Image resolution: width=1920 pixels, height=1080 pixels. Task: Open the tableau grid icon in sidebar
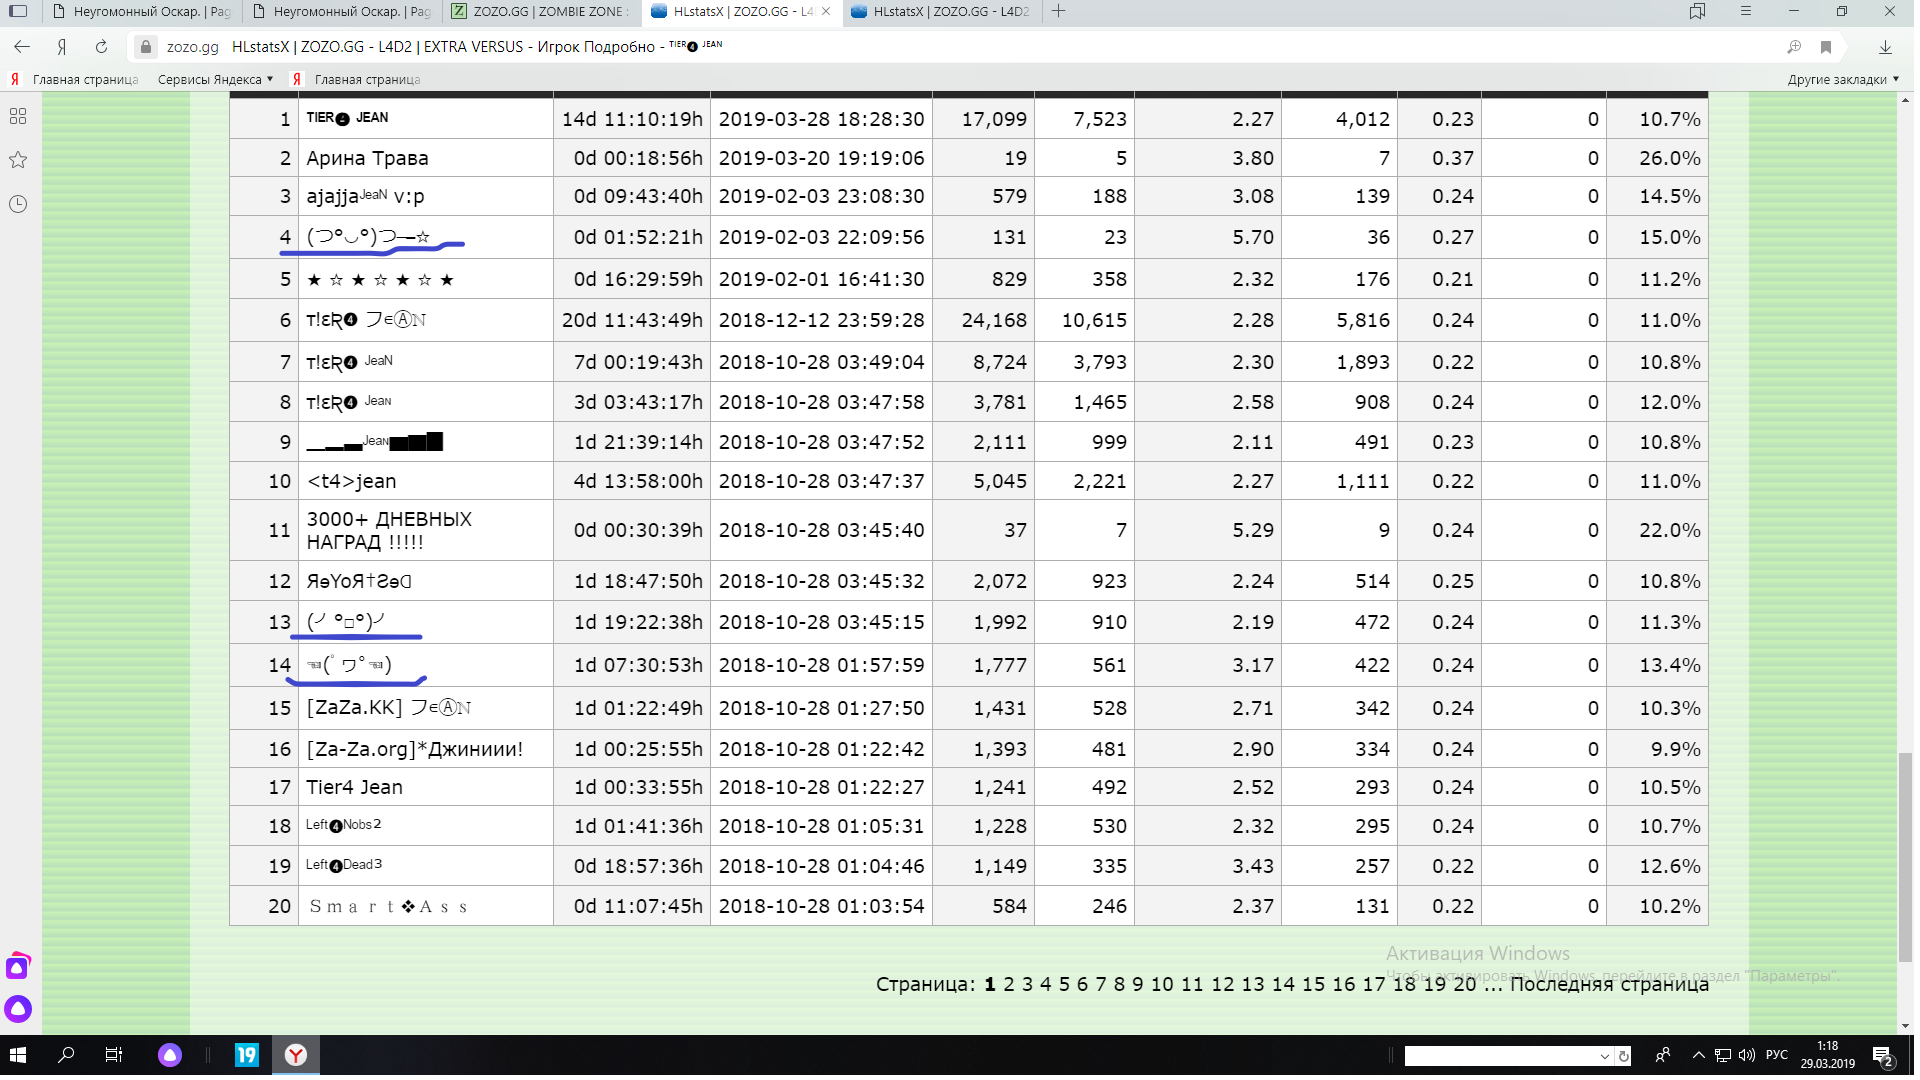[18, 117]
